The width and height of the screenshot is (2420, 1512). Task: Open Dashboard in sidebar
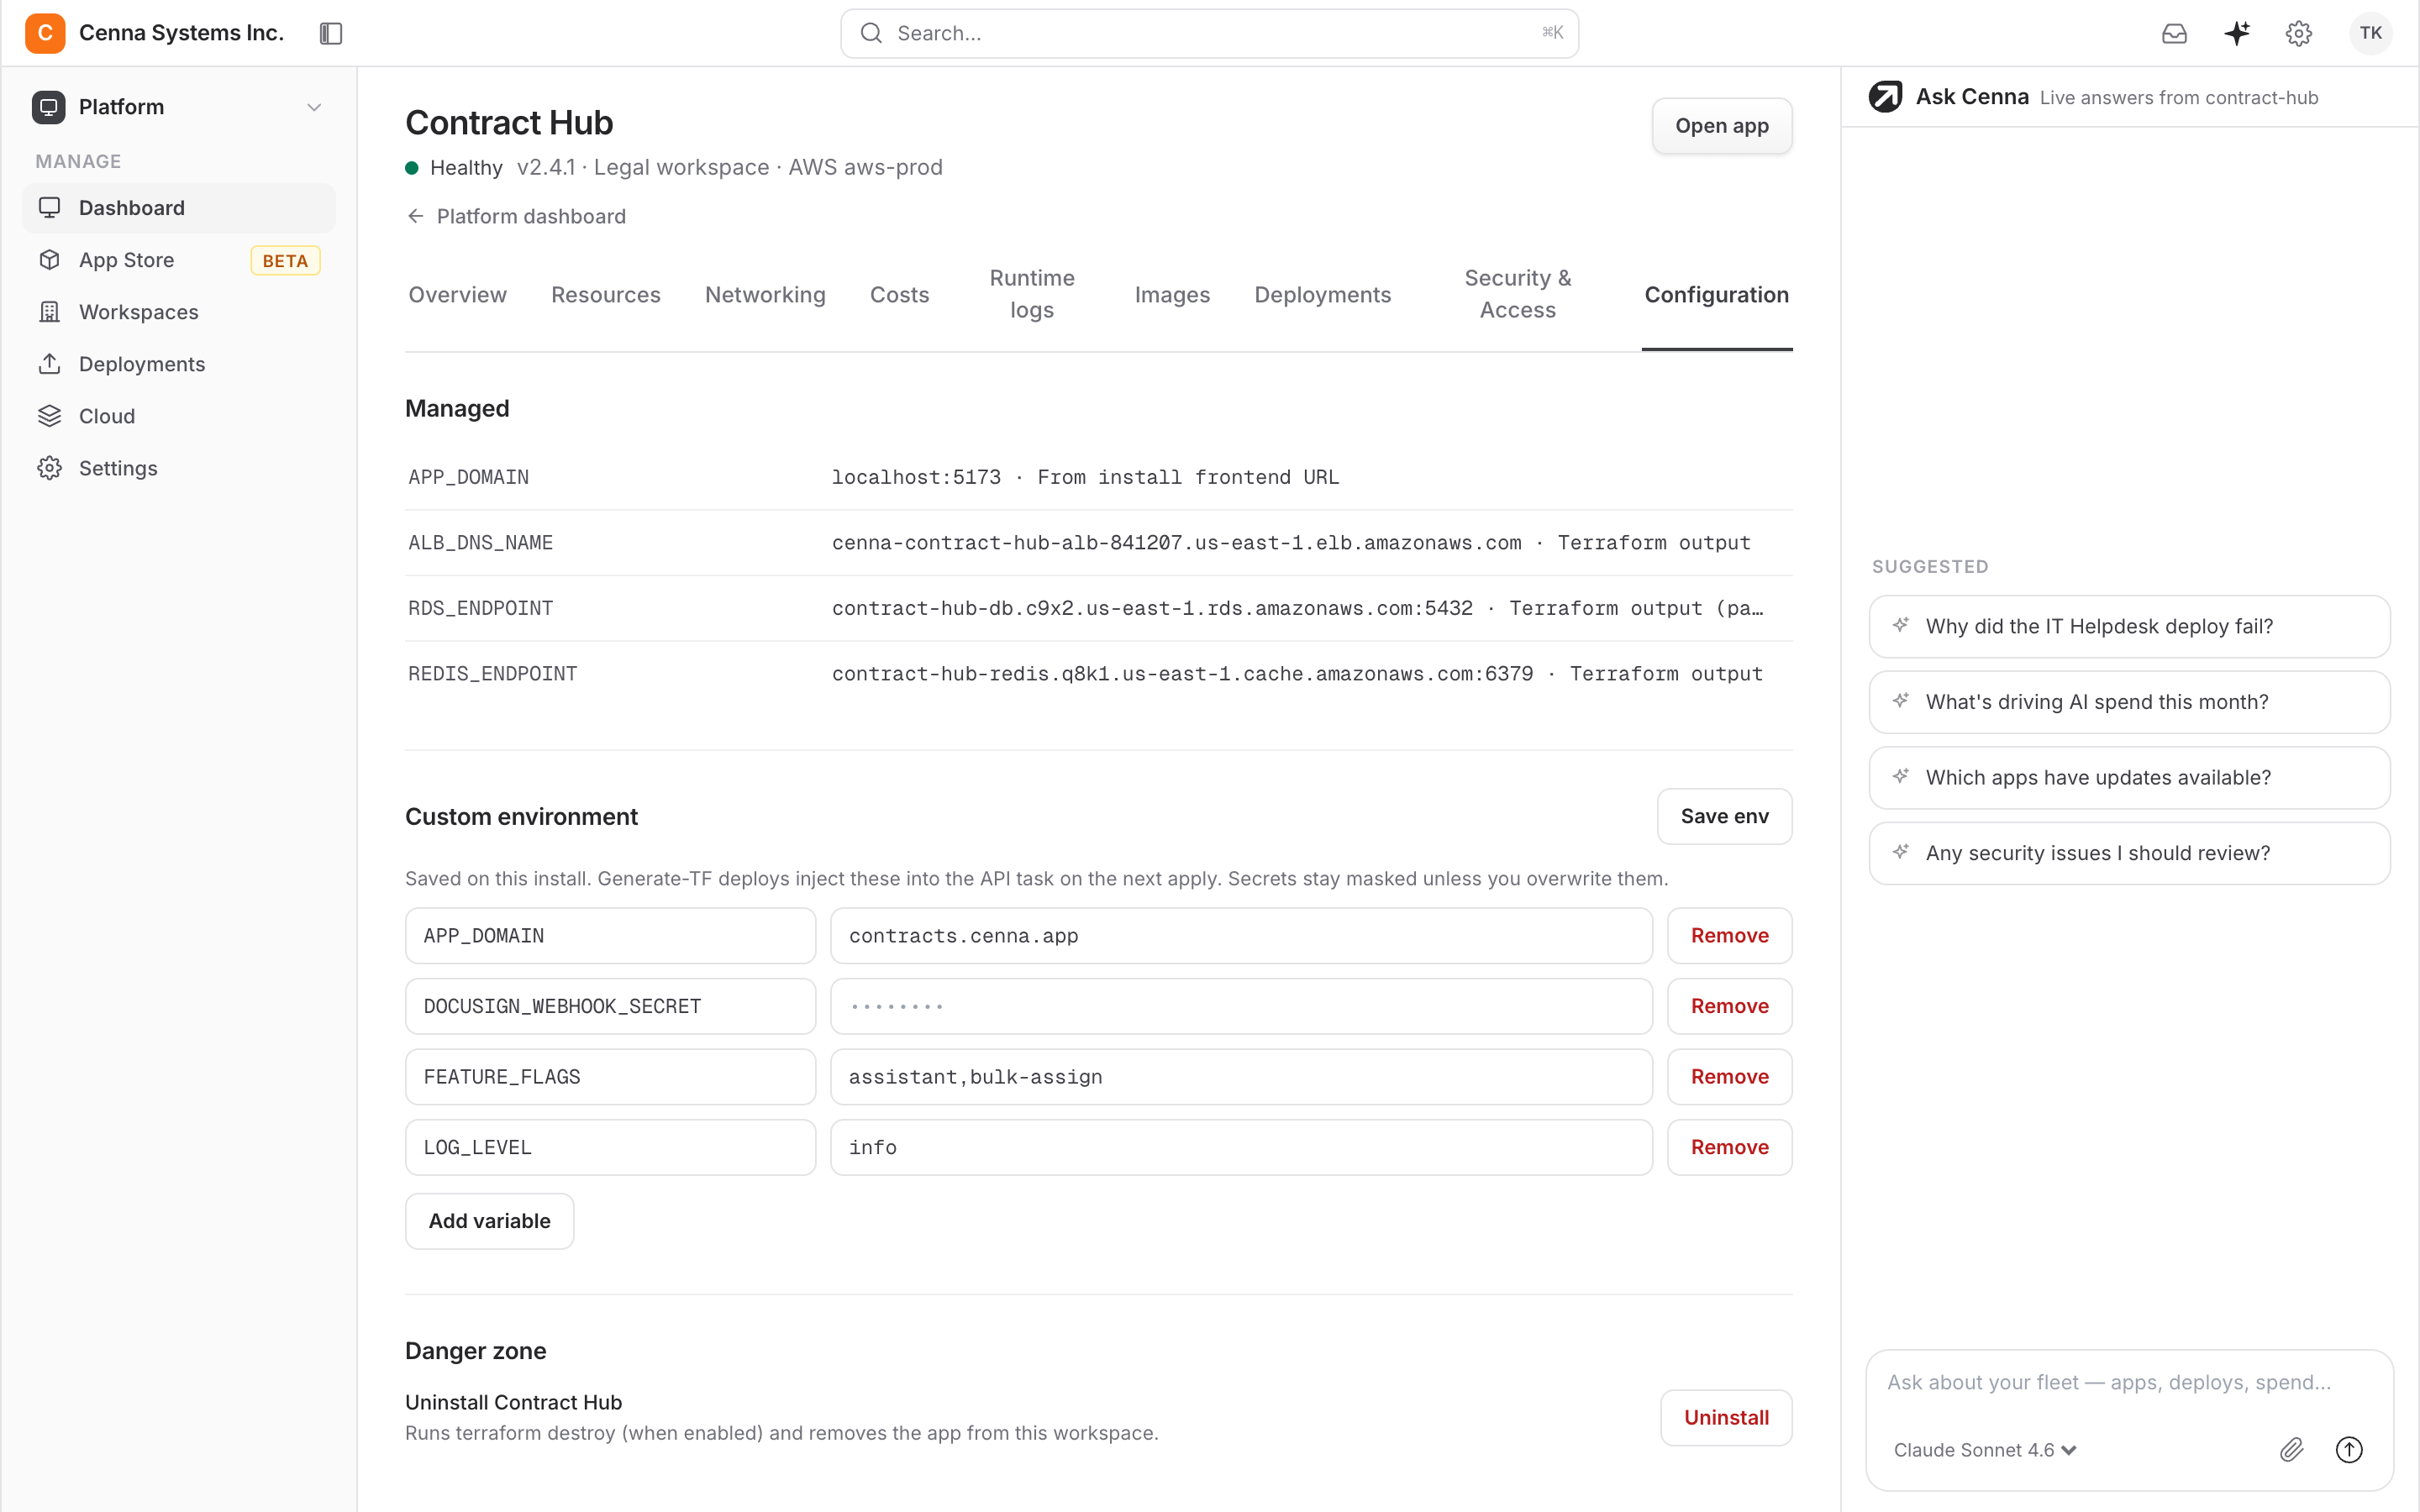tap(179, 208)
